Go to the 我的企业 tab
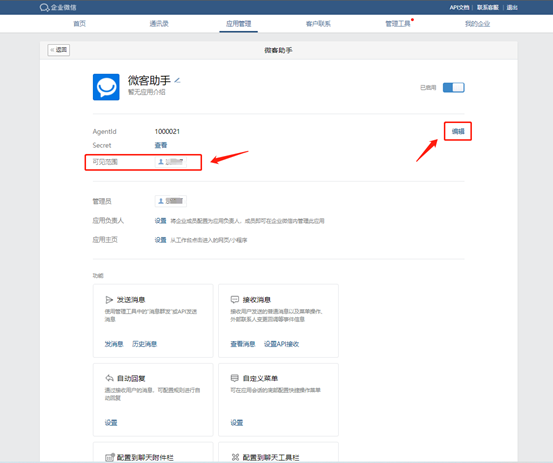This screenshot has width=553, height=463. pos(477,24)
